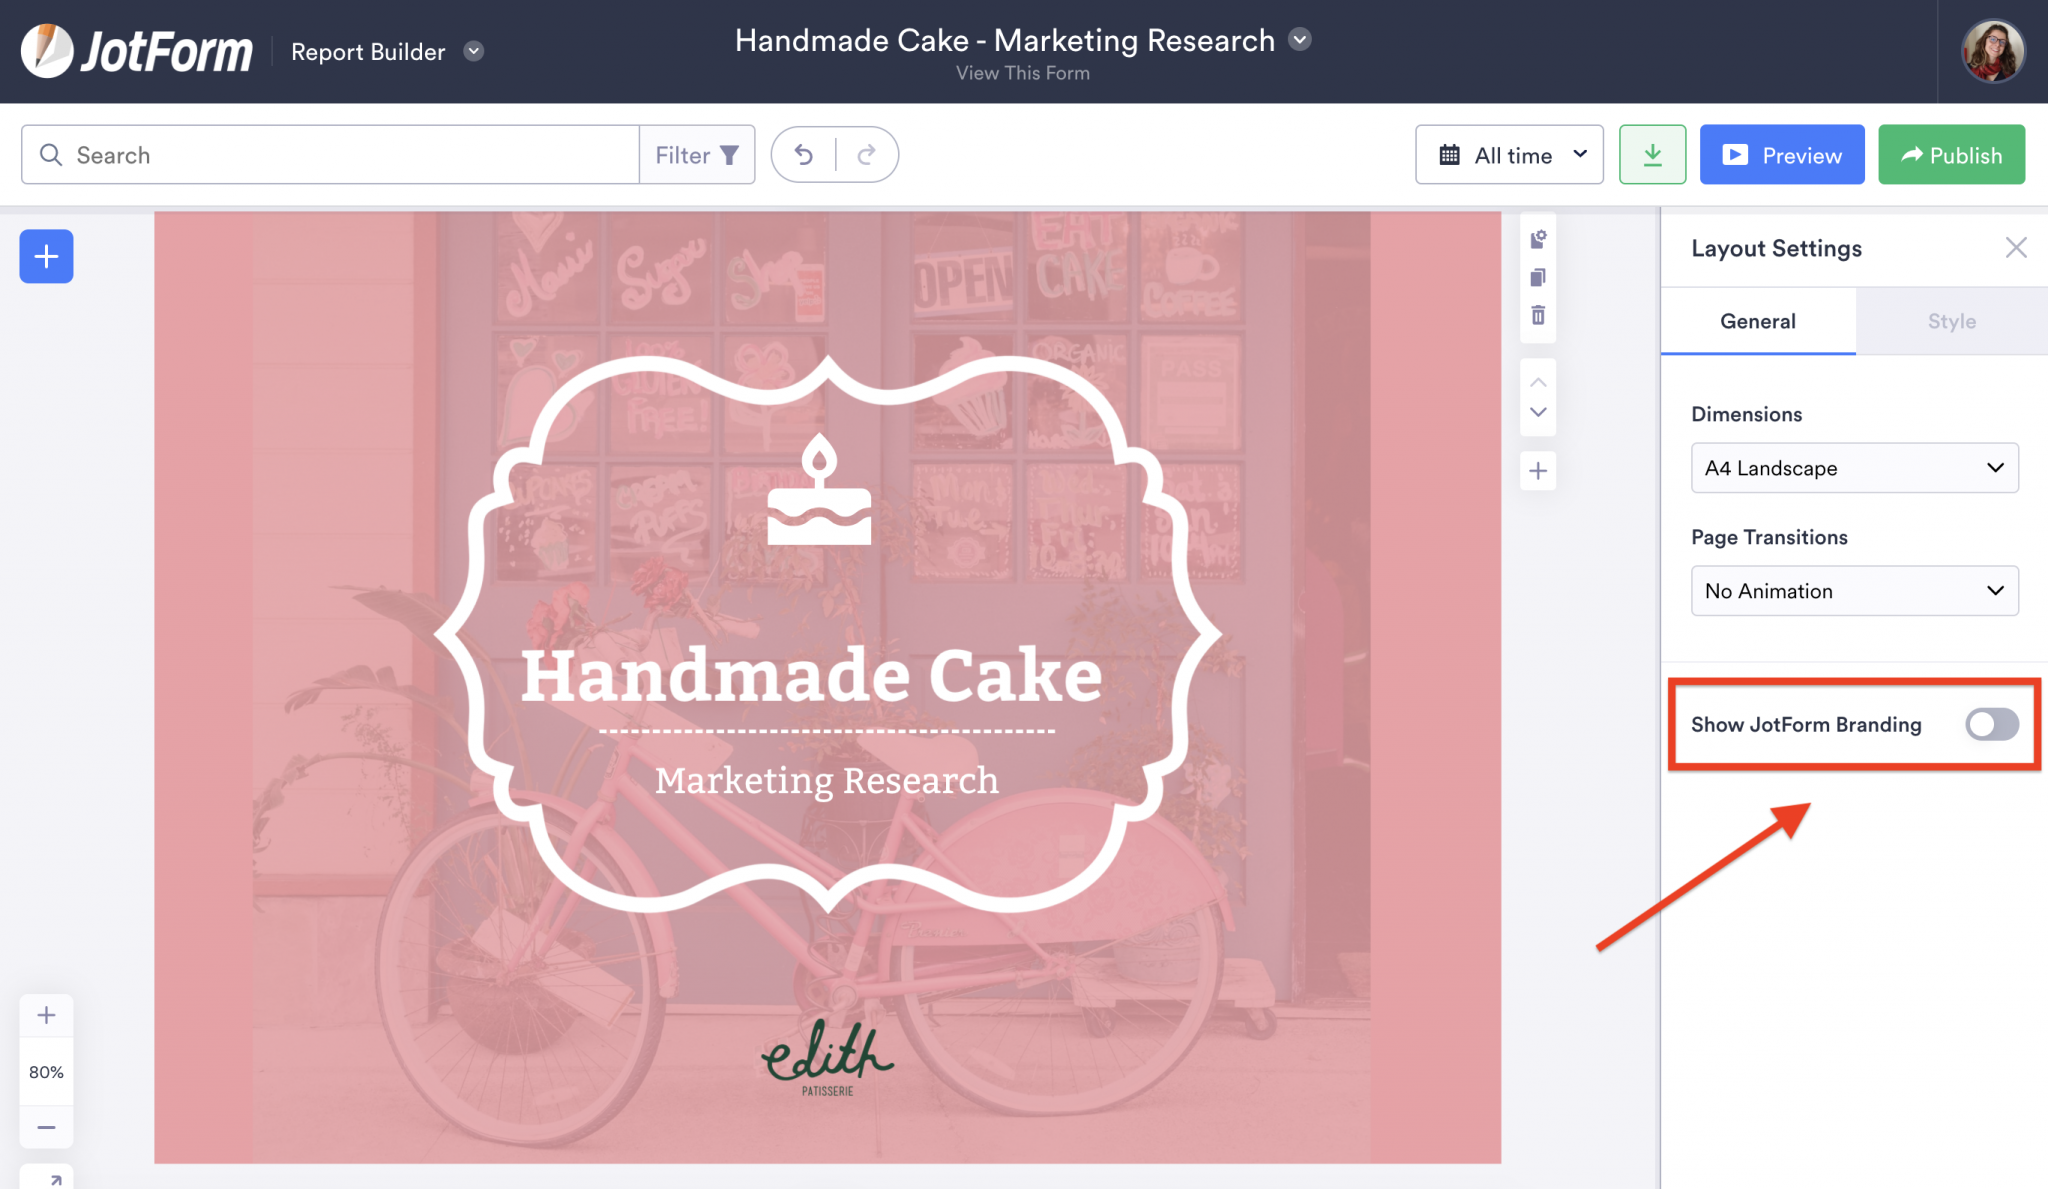This screenshot has height=1189, width=2048.
Task: Click into the Search input field
Action: pyautogui.click(x=340, y=155)
